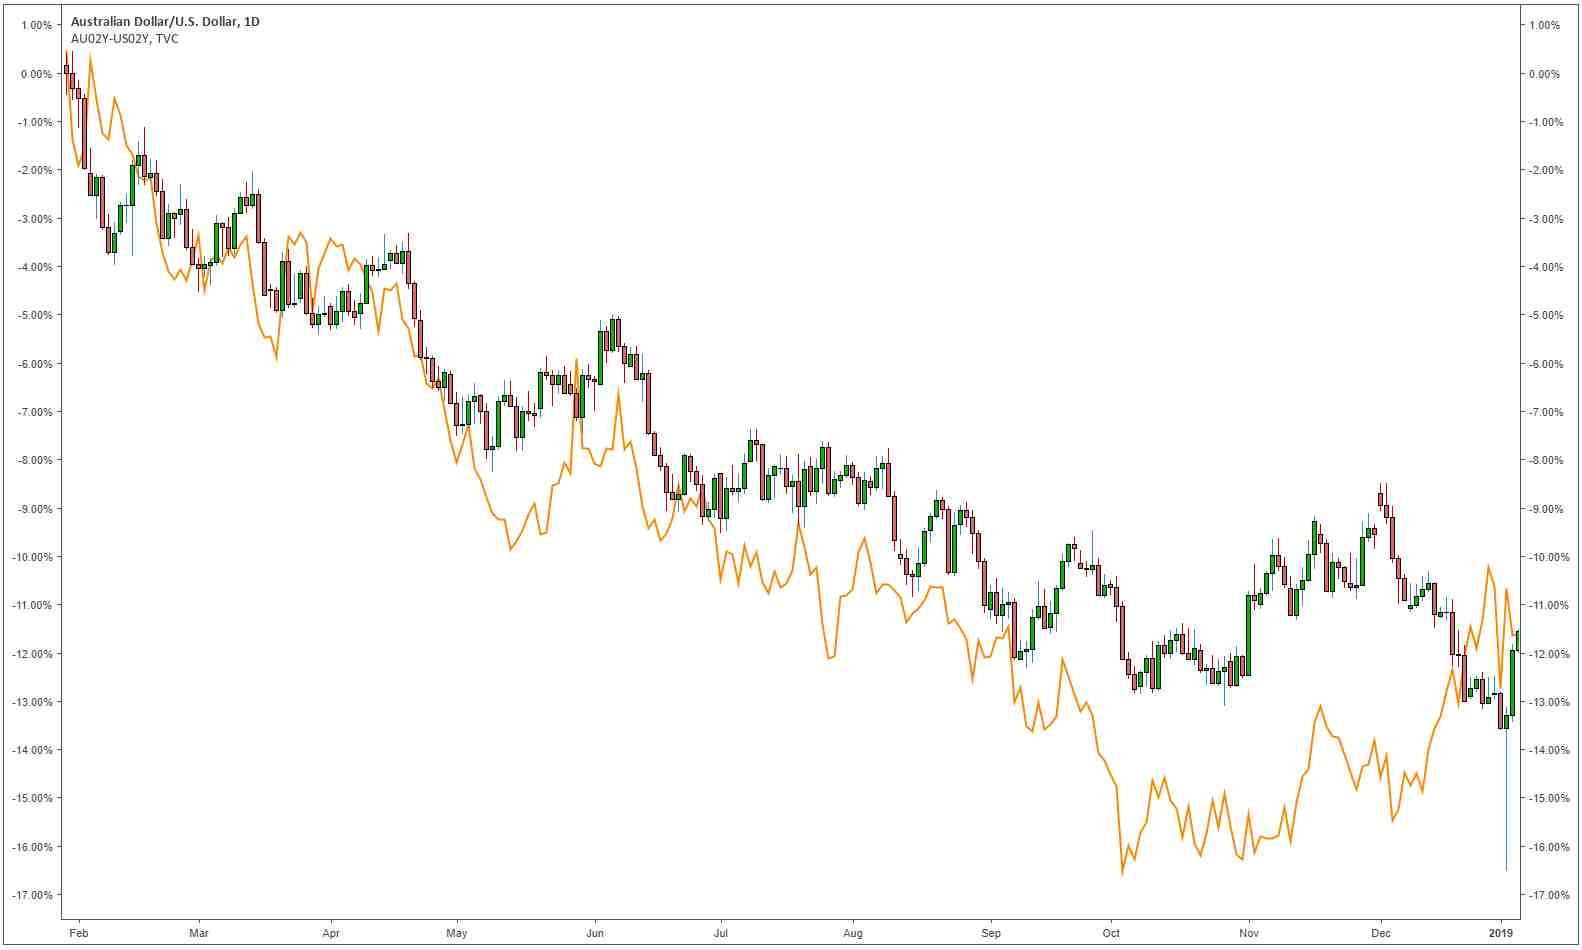Select the Oct marker on time axis

pyautogui.click(x=1111, y=933)
